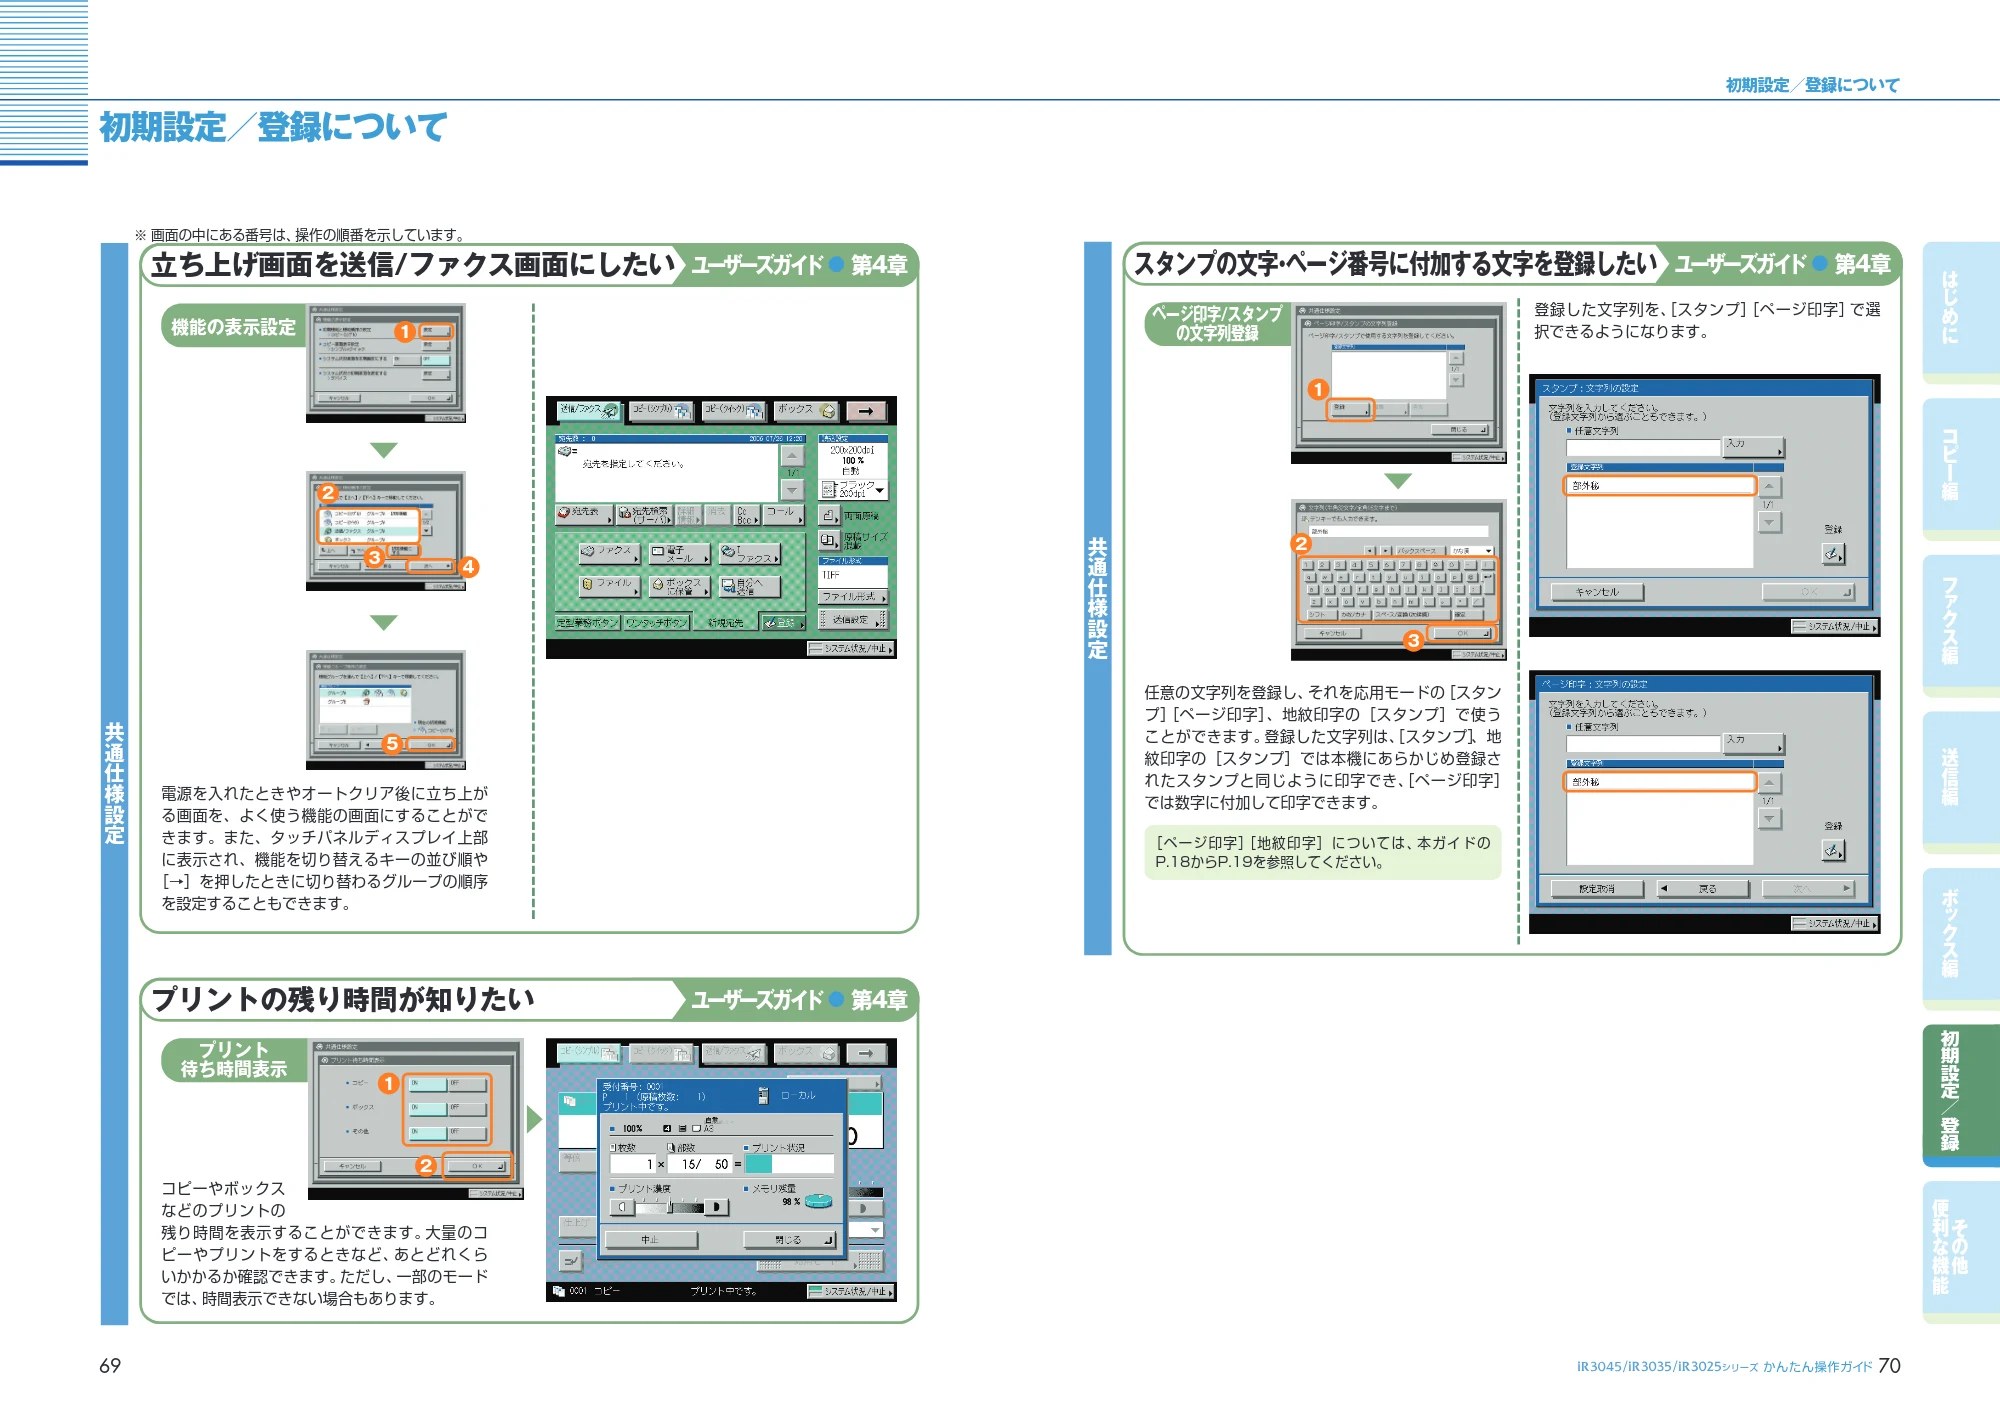This screenshot has height=1413, width=2000.
Task: Tap 登録 pencil icon in スタンプ dialog
Action: click(1833, 553)
